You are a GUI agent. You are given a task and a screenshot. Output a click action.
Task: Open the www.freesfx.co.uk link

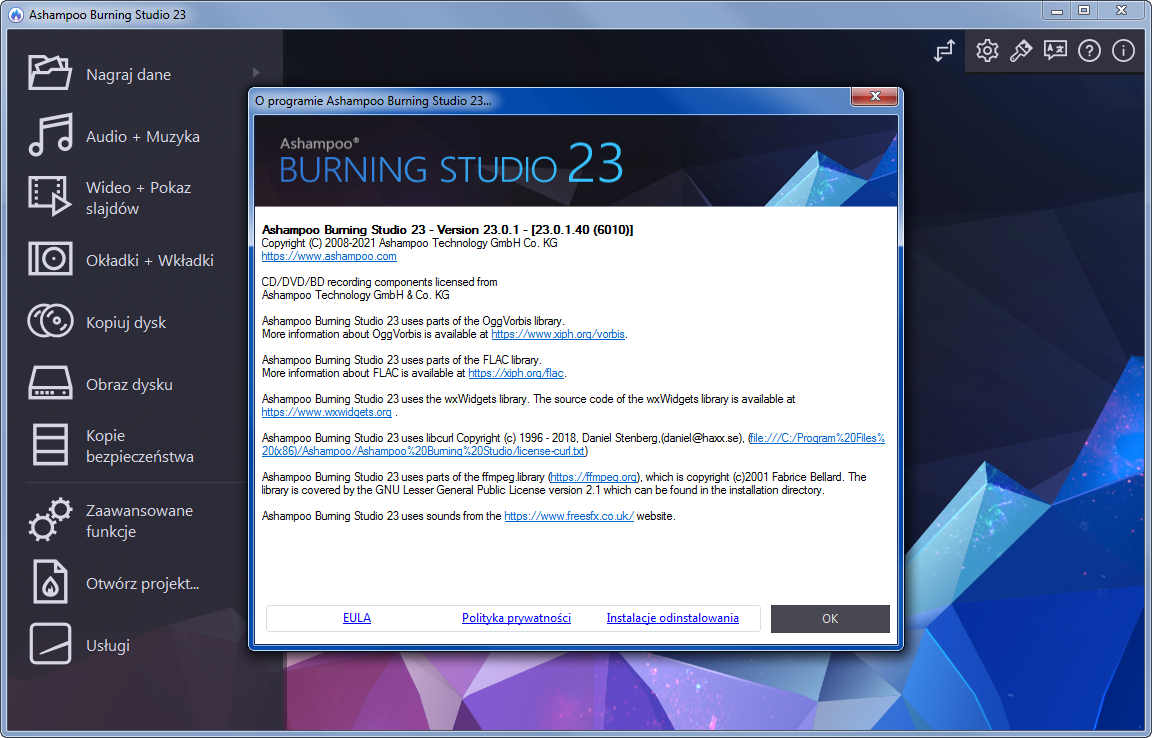(x=569, y=516)
